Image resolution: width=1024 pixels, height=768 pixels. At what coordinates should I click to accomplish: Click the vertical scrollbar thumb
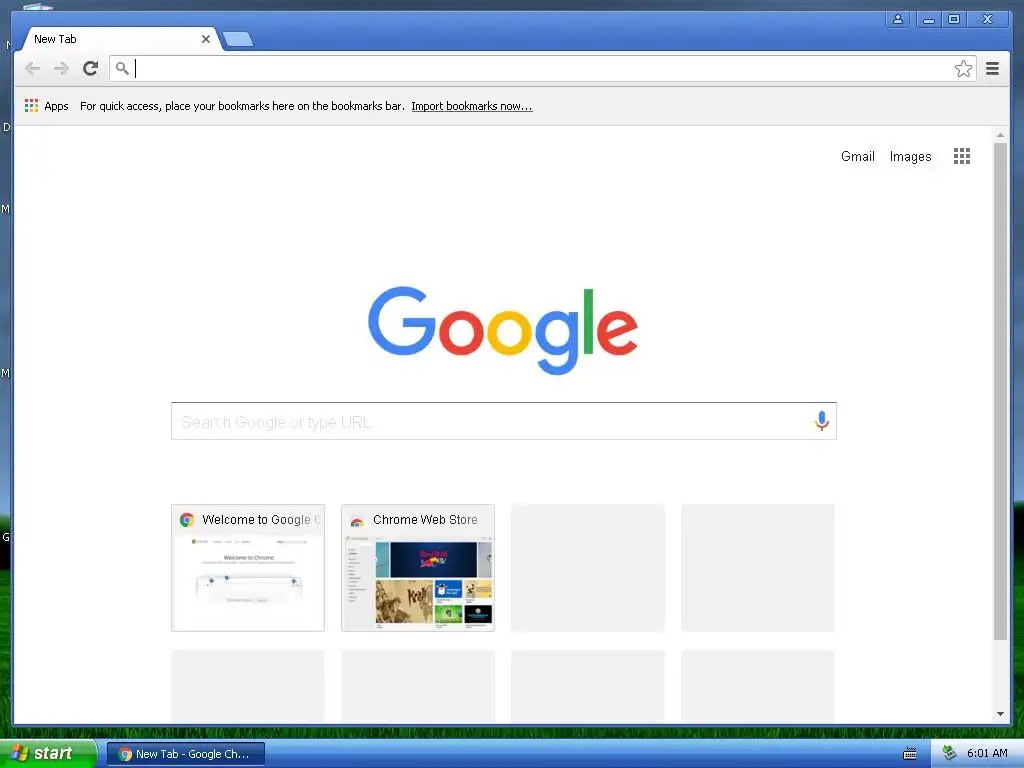click(x=1000, y=391)
